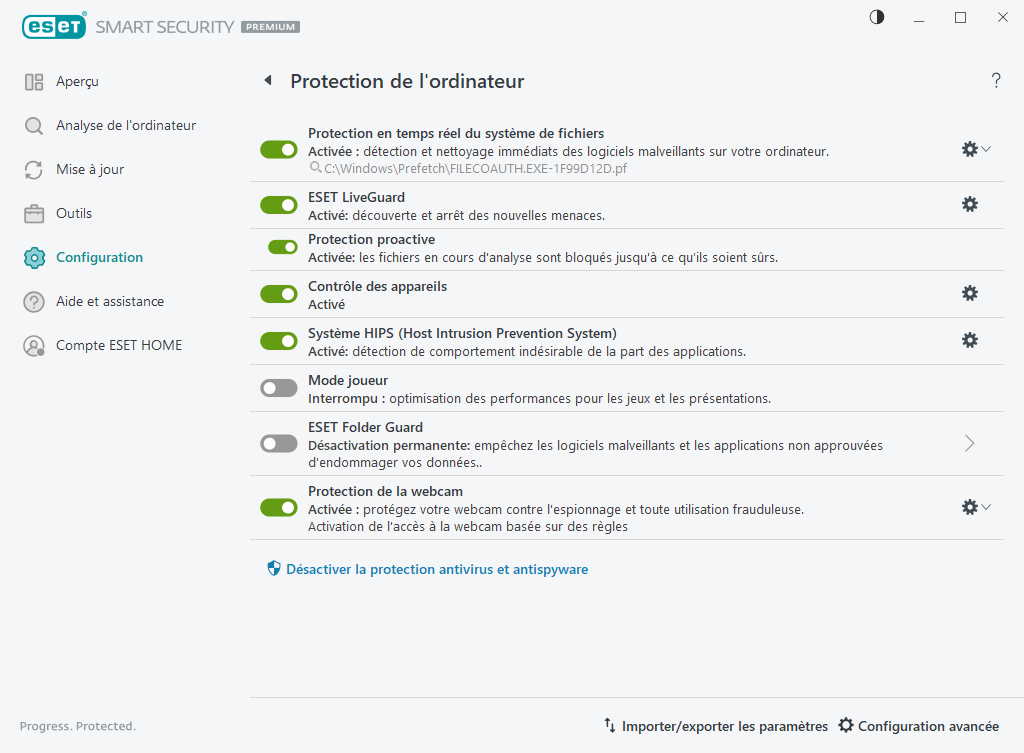Open settings gear for Contrôle des appareils
The width and height of the screenshot is (1024, 753).
pyautogui.click(x=969, y=294)
